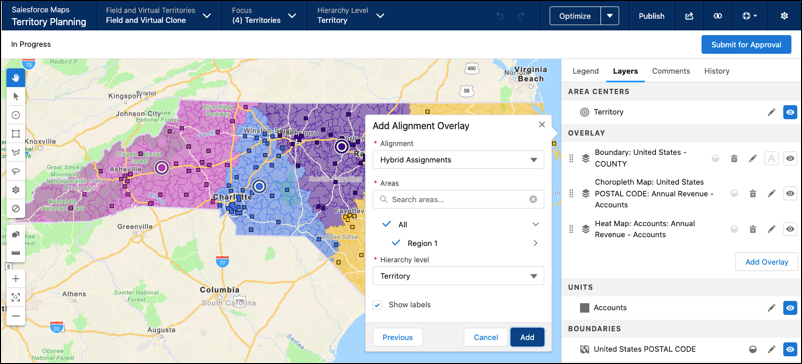Open the header settings gear
This screenshot has width=802, height=364.
tap(784, 16)
